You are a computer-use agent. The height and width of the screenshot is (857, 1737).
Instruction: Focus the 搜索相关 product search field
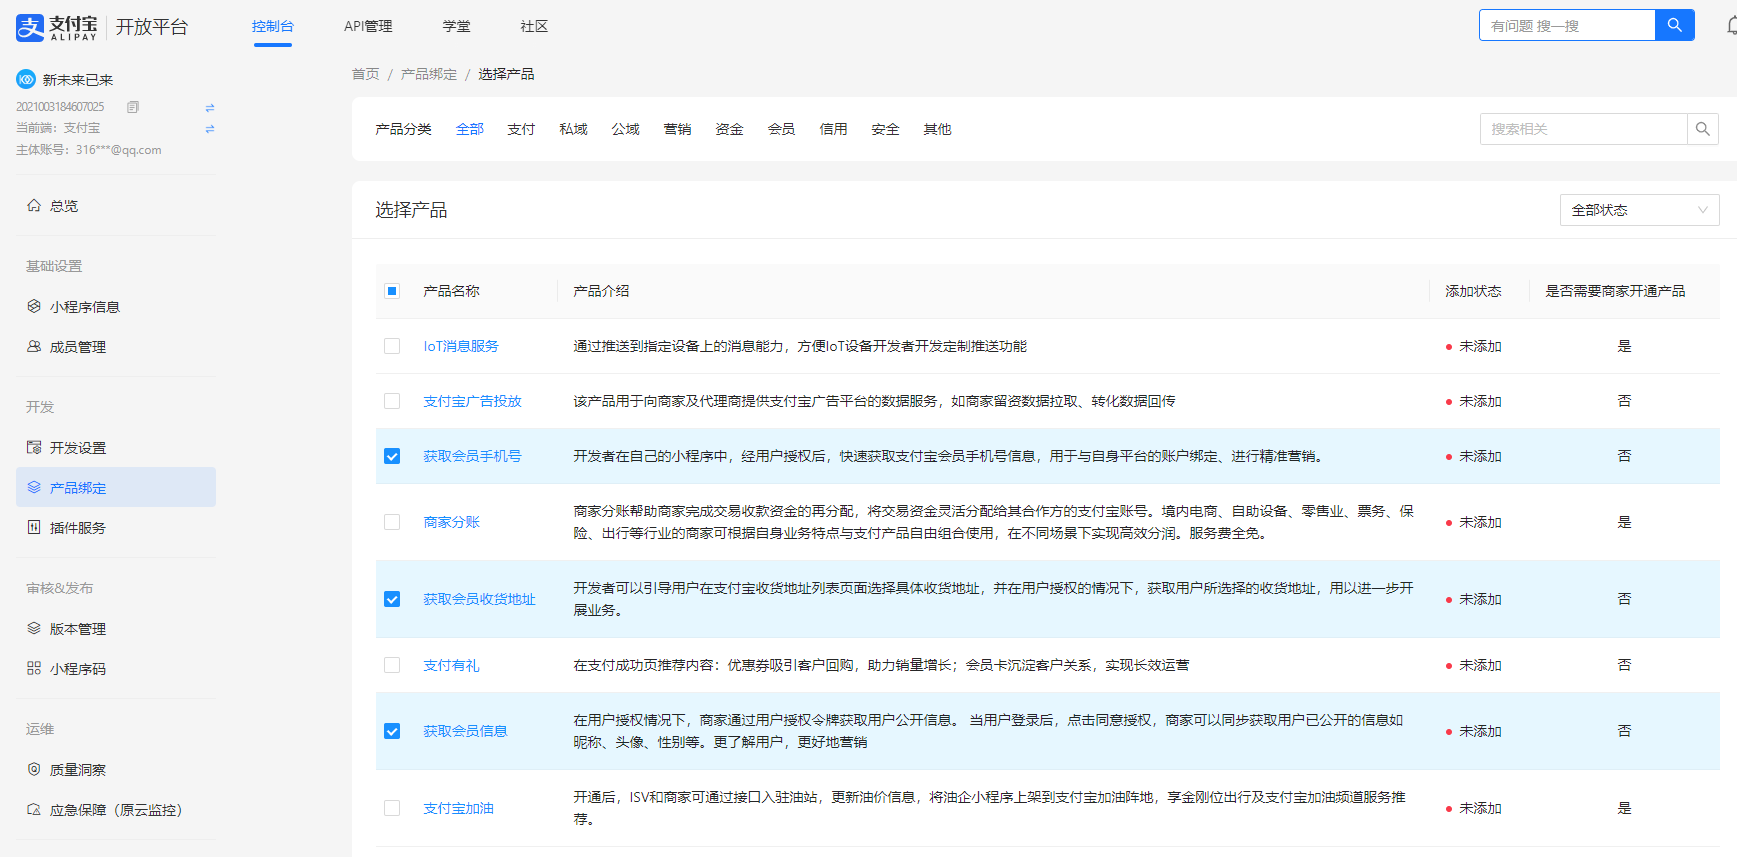(x=1583, y=129)
